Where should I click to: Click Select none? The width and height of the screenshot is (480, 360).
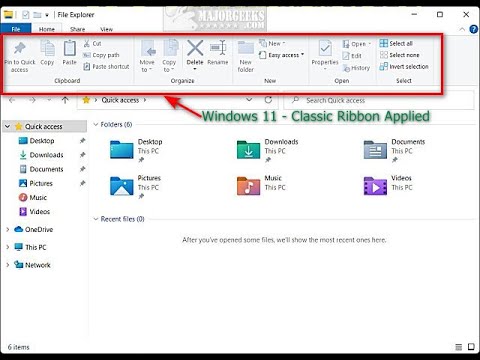(x=400, y=55)
